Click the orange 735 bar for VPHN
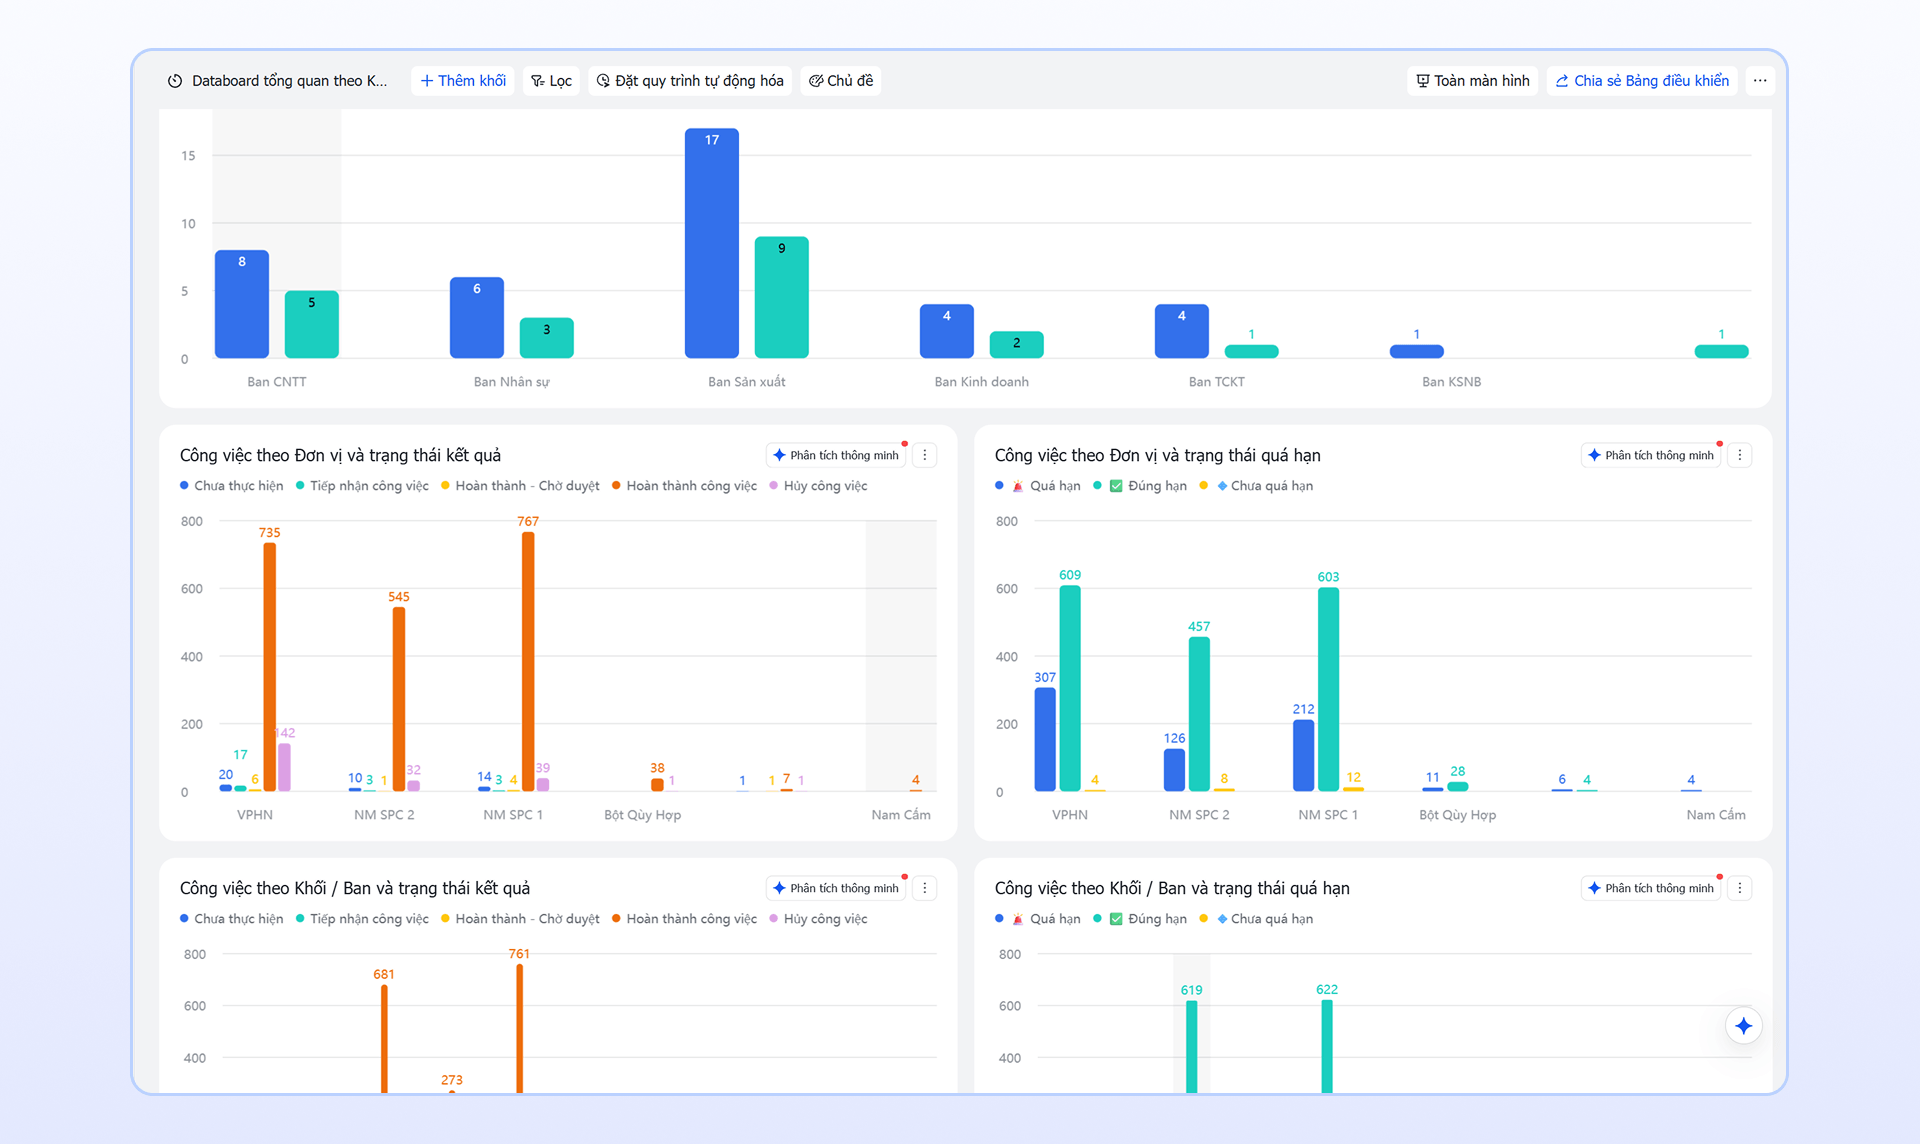The image size is (1920, 1144). [x=270, y=667]
